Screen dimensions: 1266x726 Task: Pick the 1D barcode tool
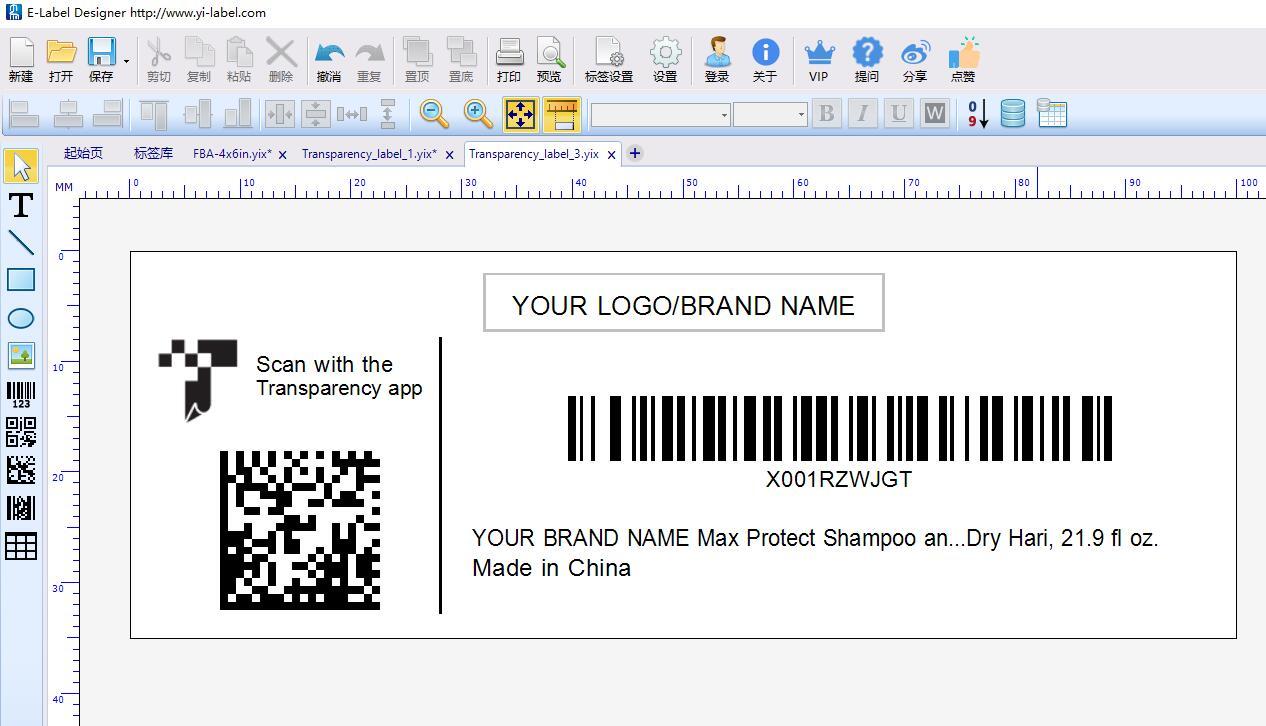21,394
